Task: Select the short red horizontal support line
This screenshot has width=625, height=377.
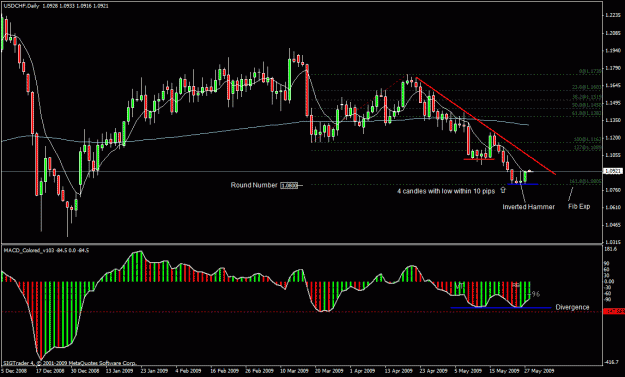Action: click(x=479, y=159)
